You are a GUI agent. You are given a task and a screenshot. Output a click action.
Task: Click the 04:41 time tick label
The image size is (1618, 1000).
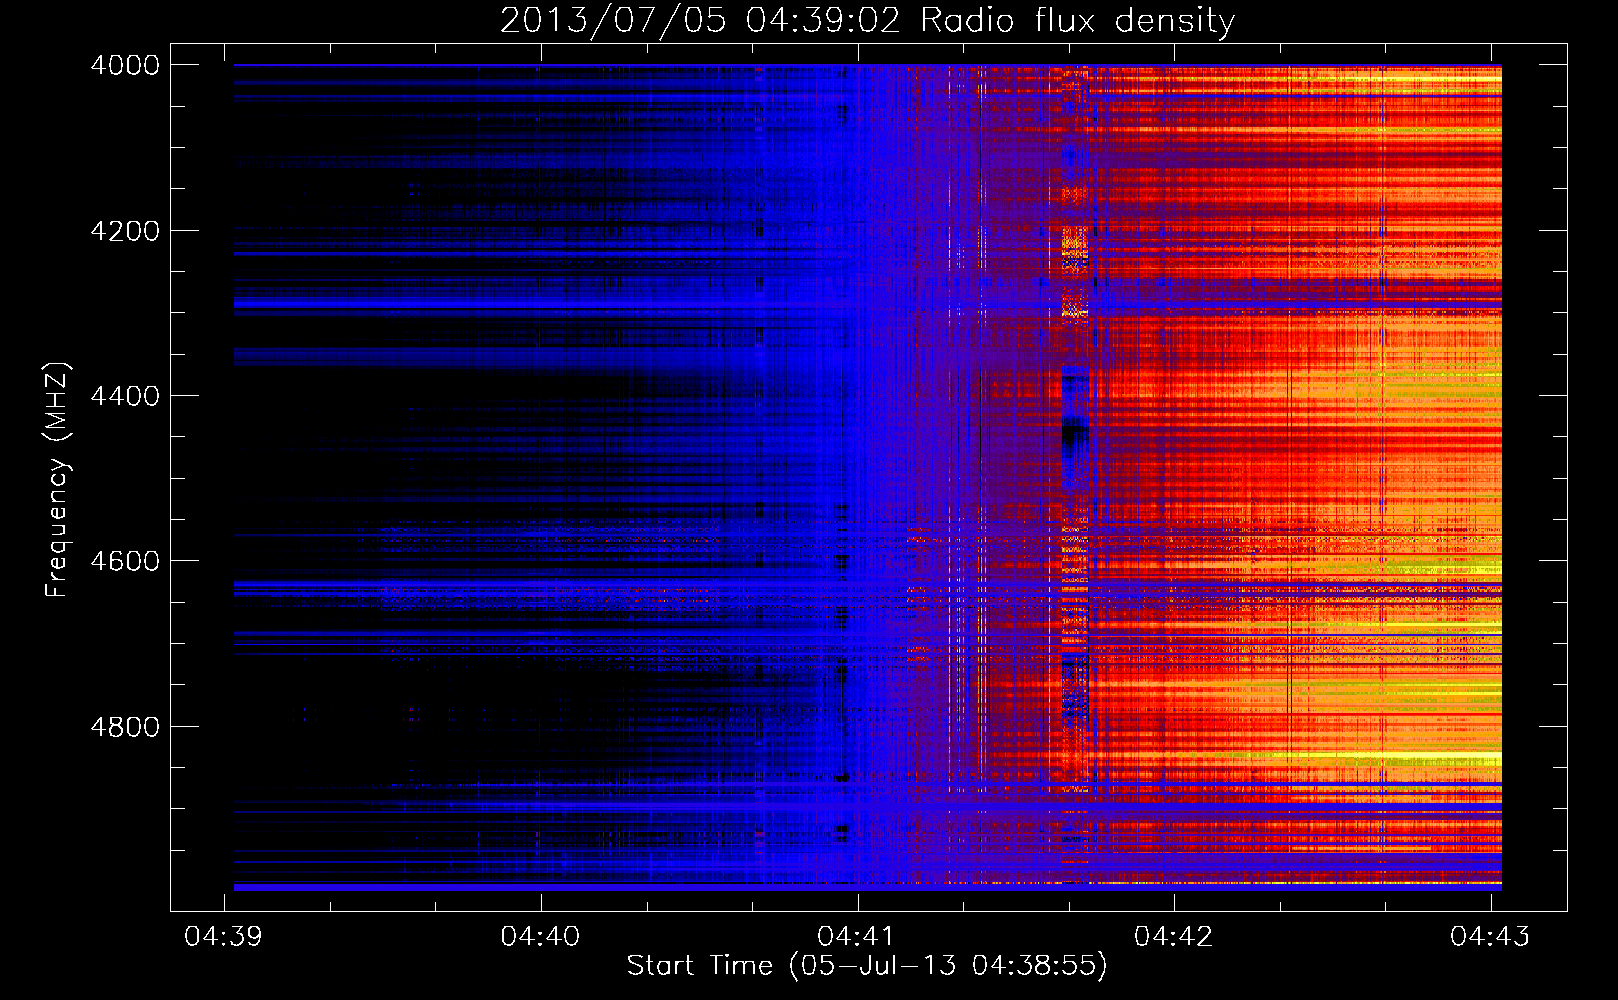click(857, 936)
